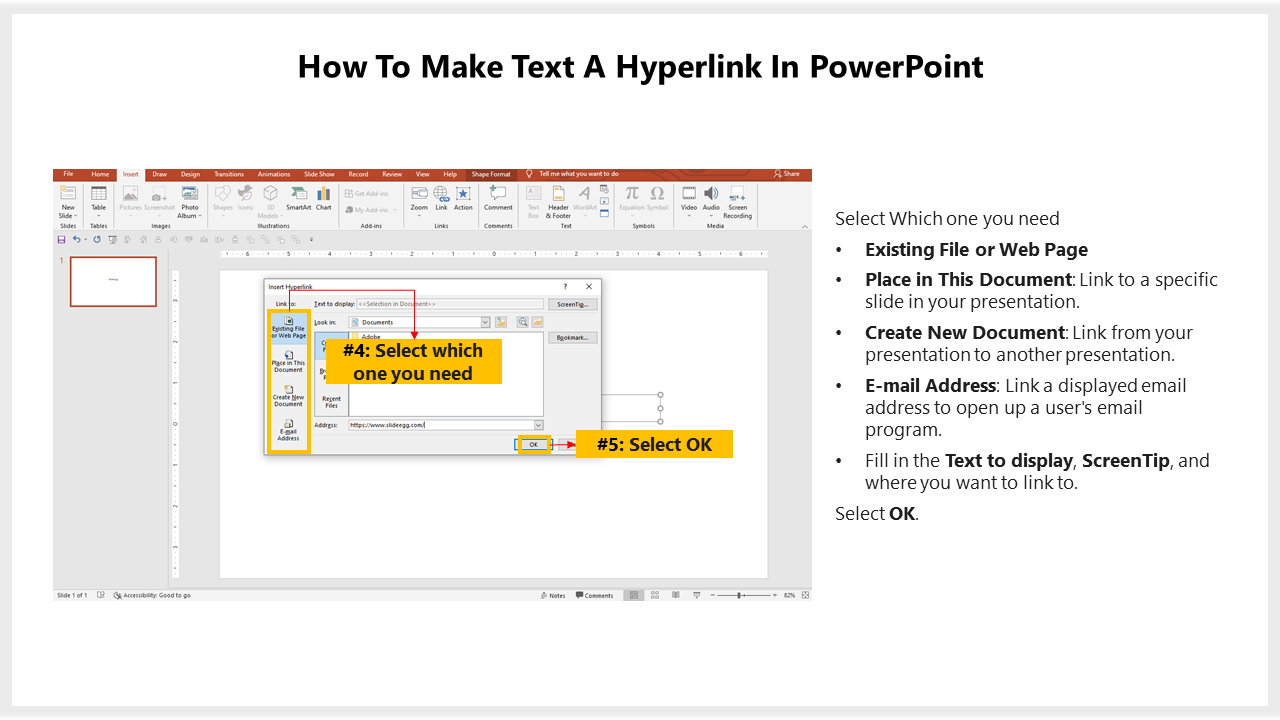Image resolution: width=1280 pixels, height=720 pixels.
Task: Click the Screenshot icon
Action: pos(159,194)
